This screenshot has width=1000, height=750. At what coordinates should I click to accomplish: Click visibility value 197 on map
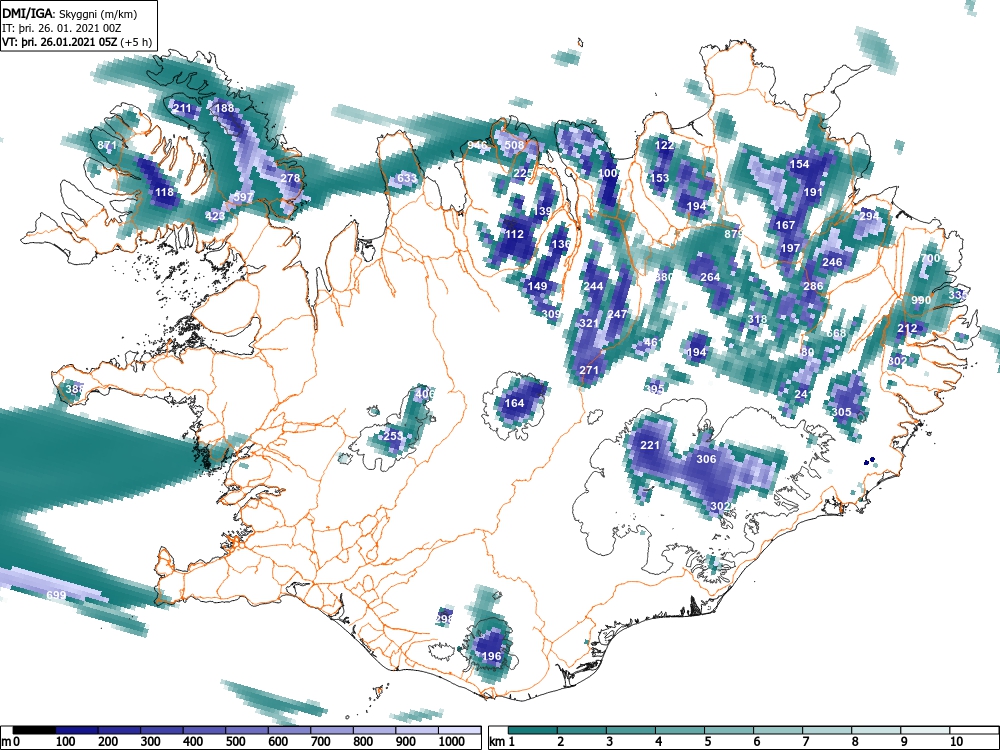coord(790,248)
